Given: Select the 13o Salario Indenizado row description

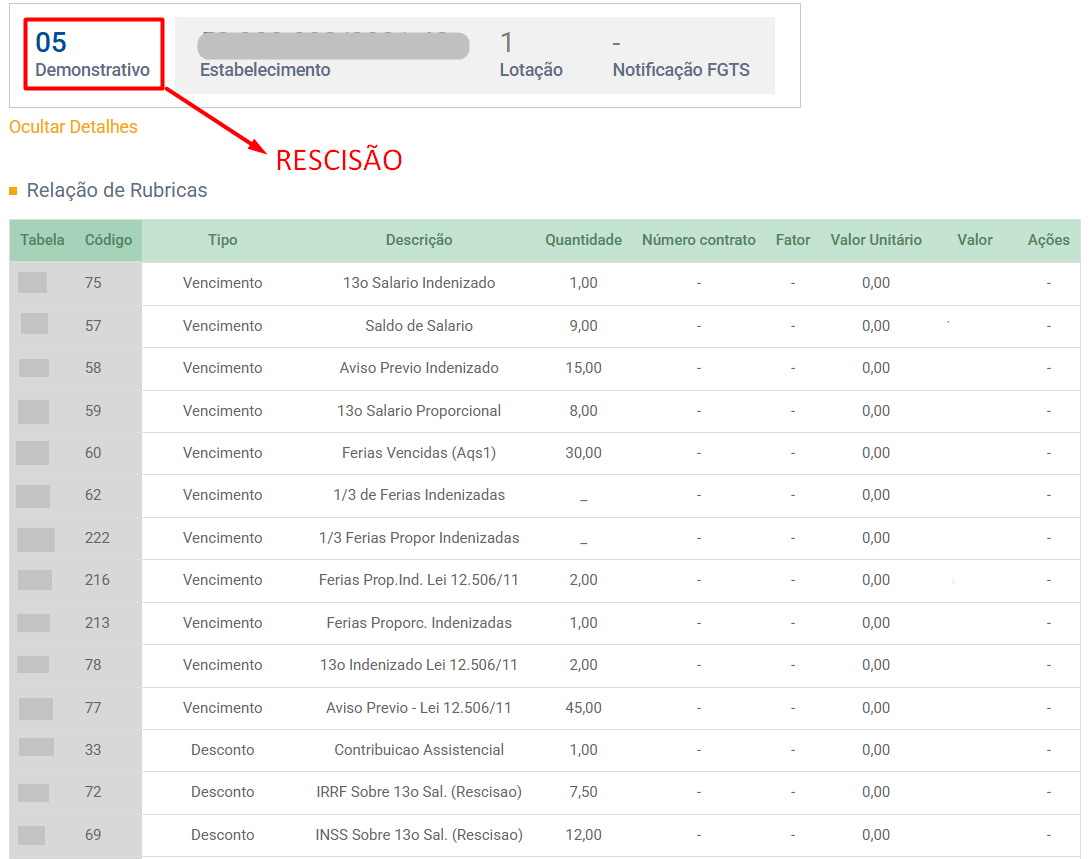Looking at the screenshot, I should [419, 283].
